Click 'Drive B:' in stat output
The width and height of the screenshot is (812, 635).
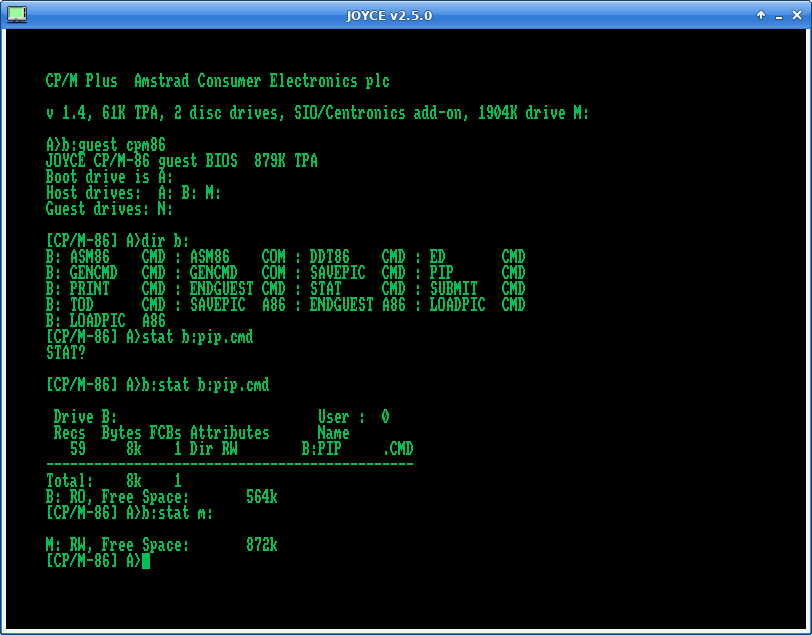point(85,417)
